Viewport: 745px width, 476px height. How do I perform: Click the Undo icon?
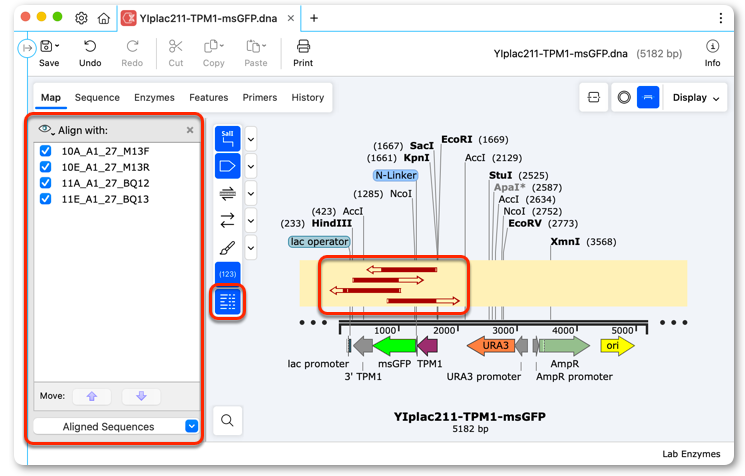click(x=90, y=47)
